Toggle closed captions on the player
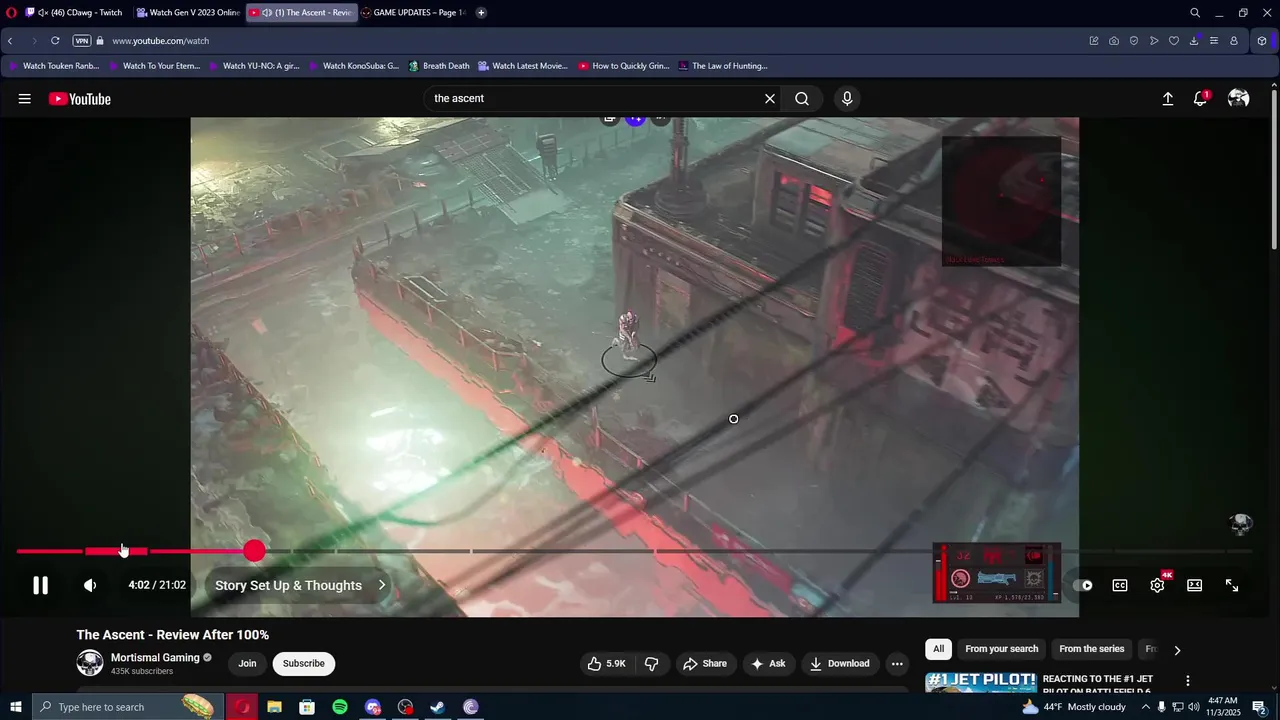 (1120, 585)
